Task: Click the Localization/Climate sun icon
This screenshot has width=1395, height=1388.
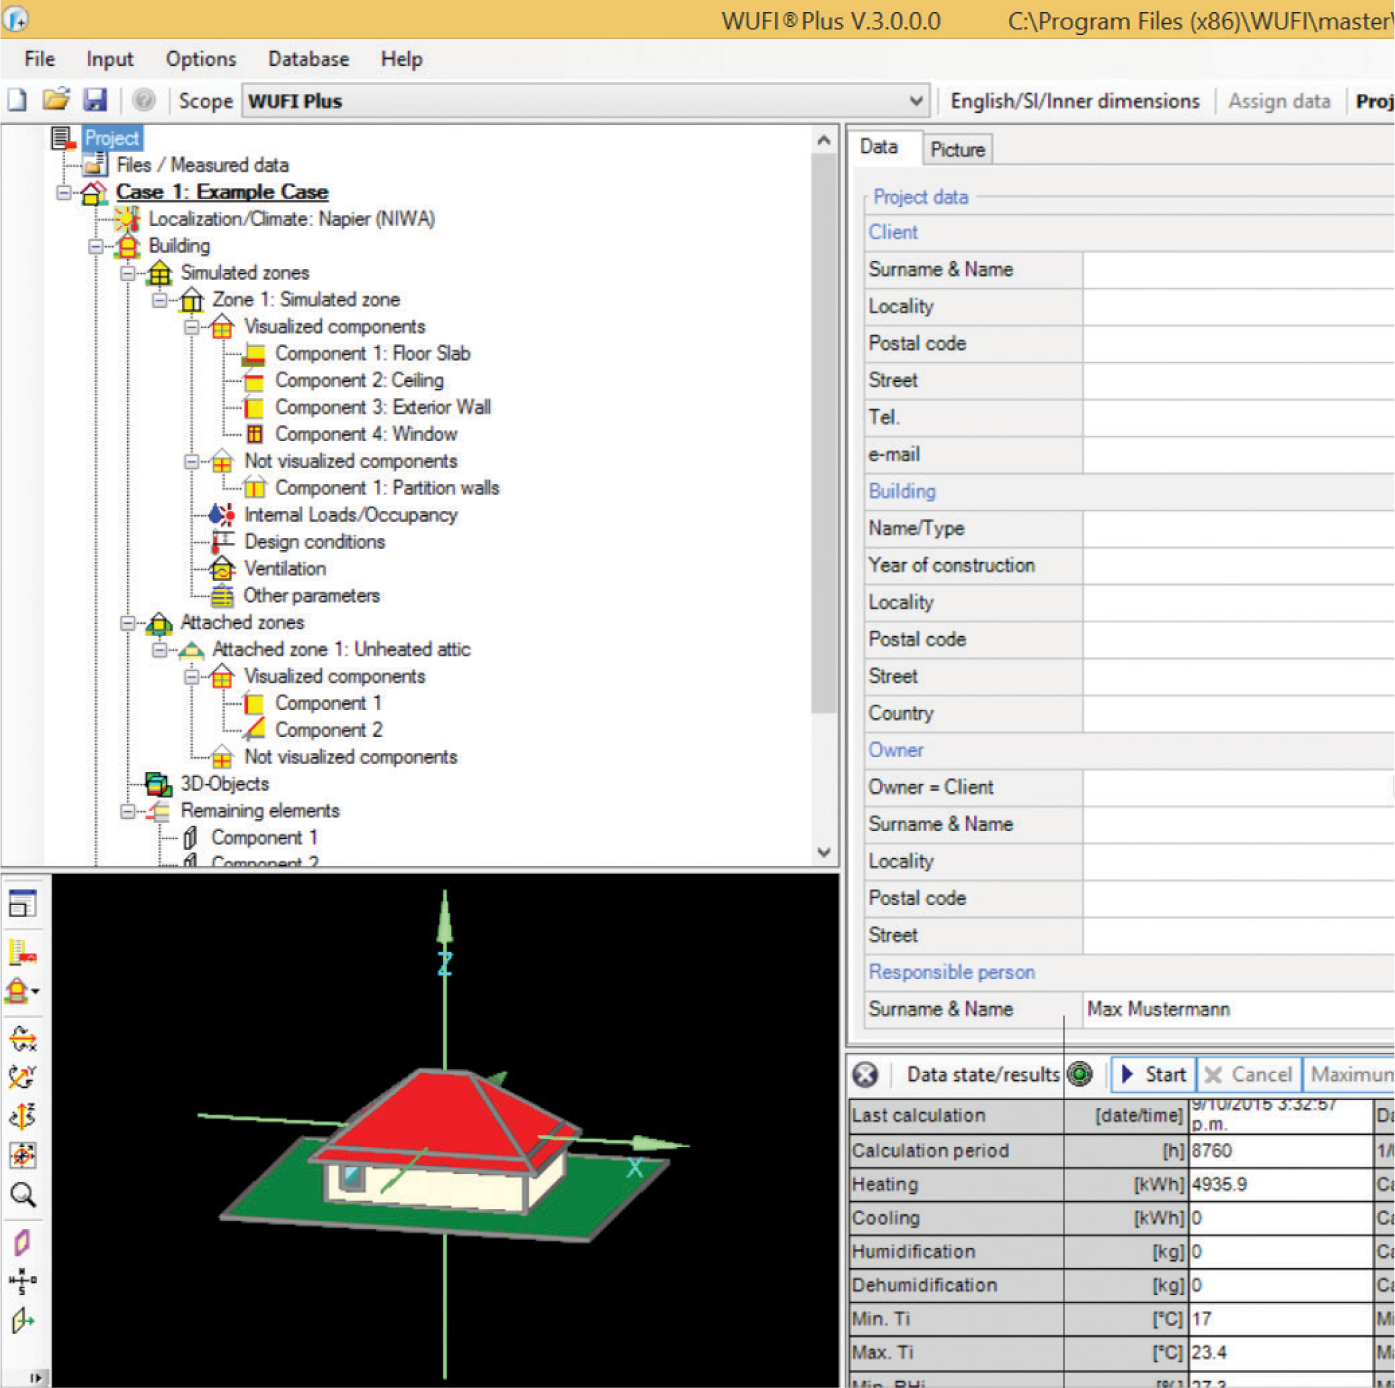Action: tap(126, 219)
